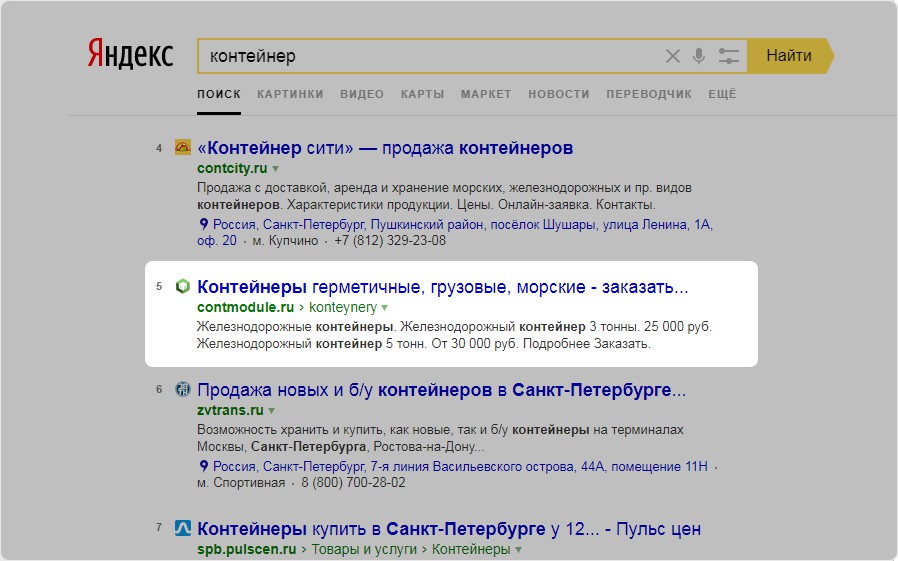Click the spb.pulscen.ru green URL
The width and height of the screenshot is (898, 561).
[x=246, y=549]
